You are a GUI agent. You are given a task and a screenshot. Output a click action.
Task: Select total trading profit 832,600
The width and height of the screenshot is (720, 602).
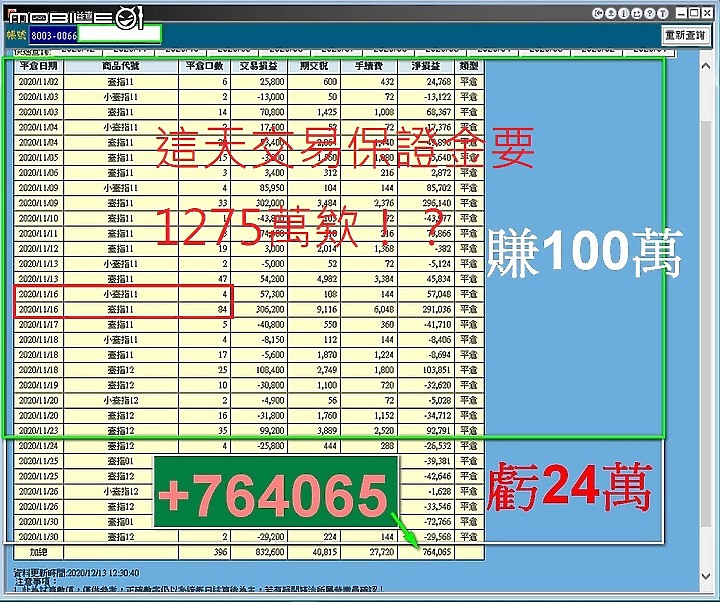(259, 552)
